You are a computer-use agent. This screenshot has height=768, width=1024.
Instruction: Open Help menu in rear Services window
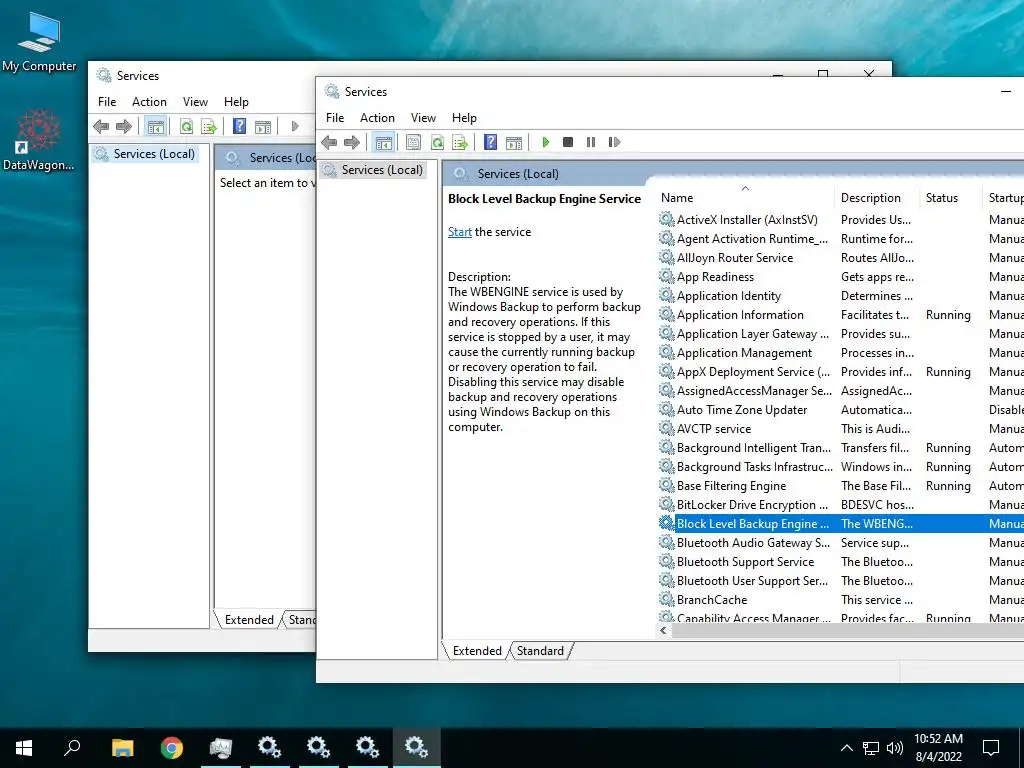point(236,101)
